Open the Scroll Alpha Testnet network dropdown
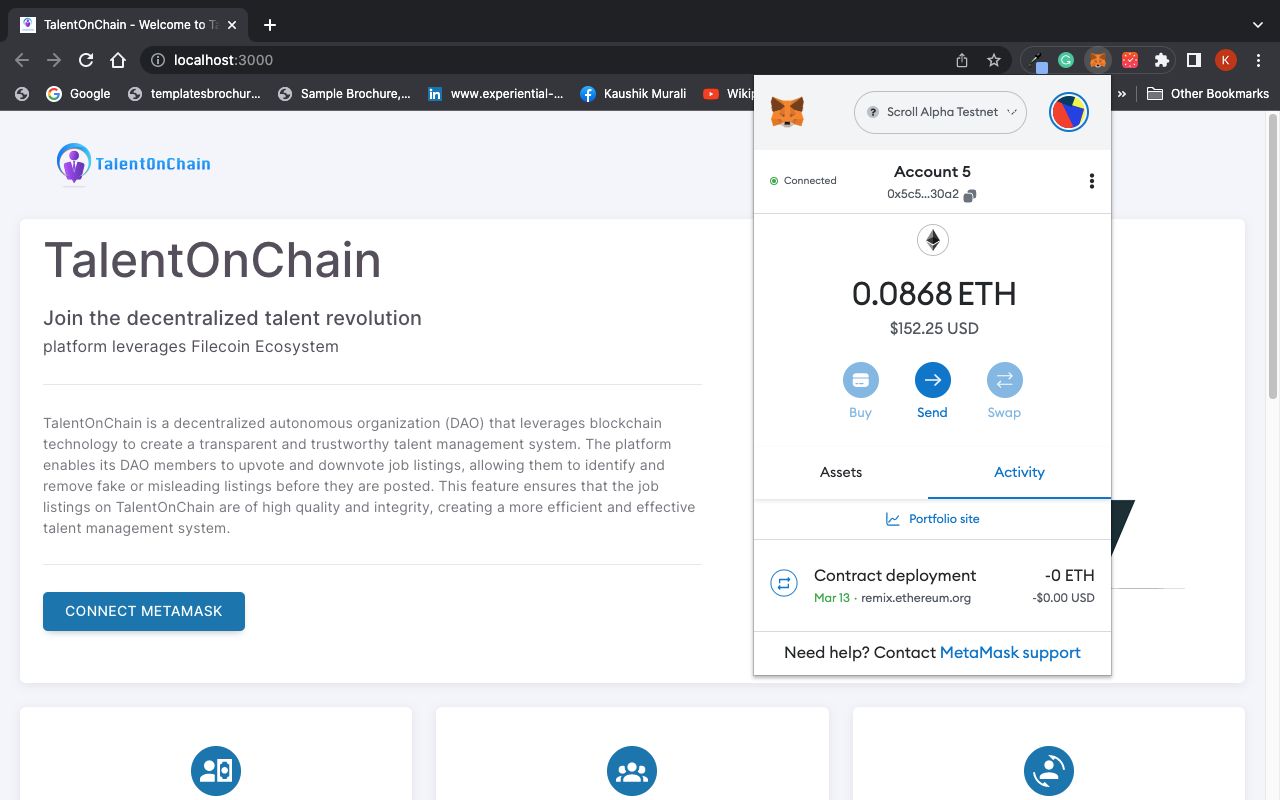 click(x=940, y=112)
